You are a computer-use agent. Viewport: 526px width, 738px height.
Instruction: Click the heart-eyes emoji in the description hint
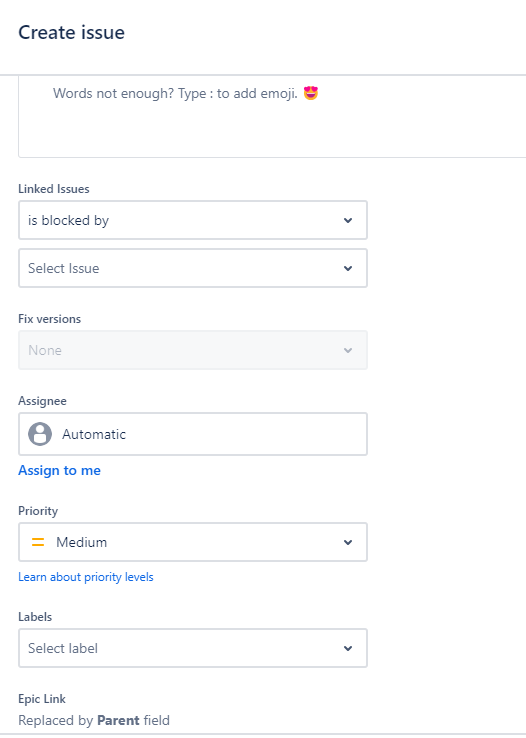(311, 93)
